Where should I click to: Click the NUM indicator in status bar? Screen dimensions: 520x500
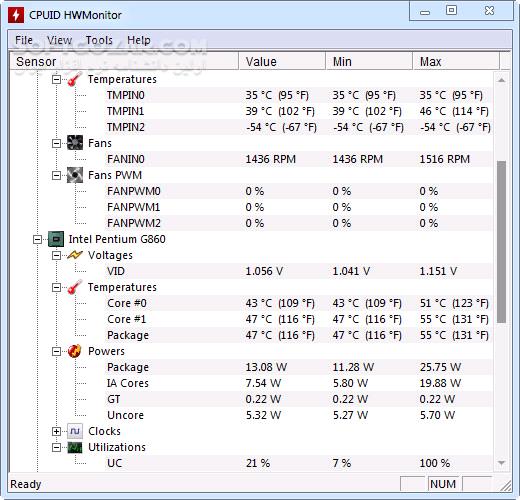[443, 484]
